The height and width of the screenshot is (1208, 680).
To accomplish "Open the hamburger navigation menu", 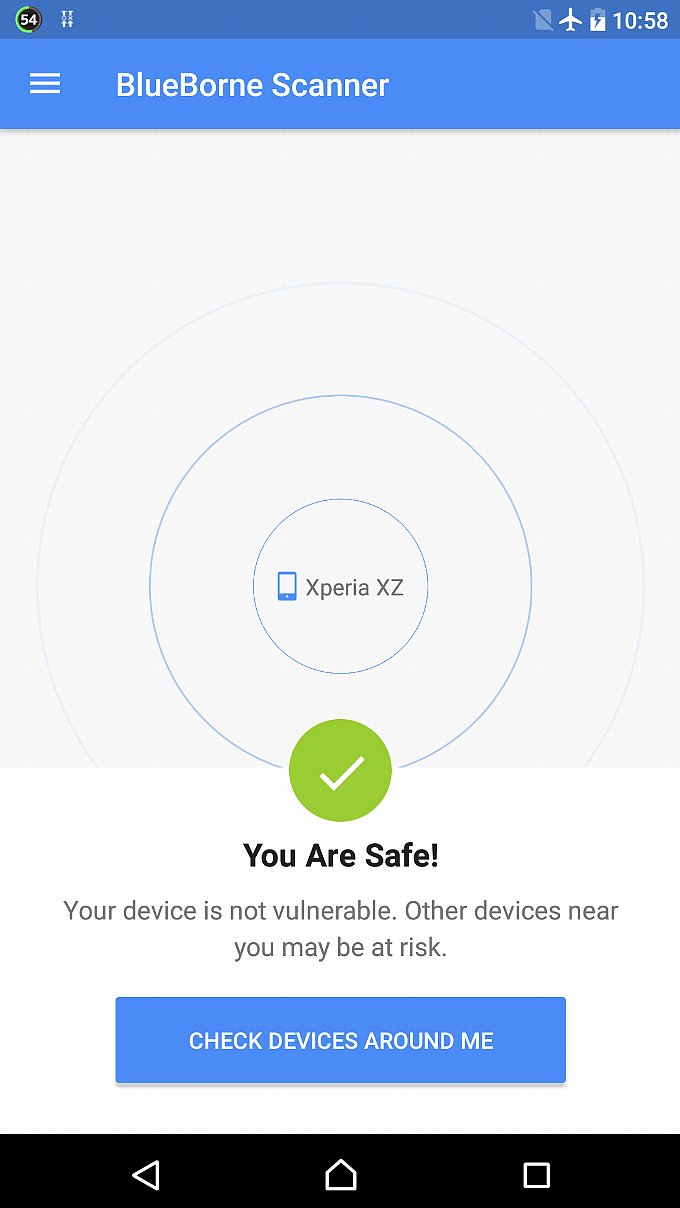I will pyautogui.click(x=45, y=84).
